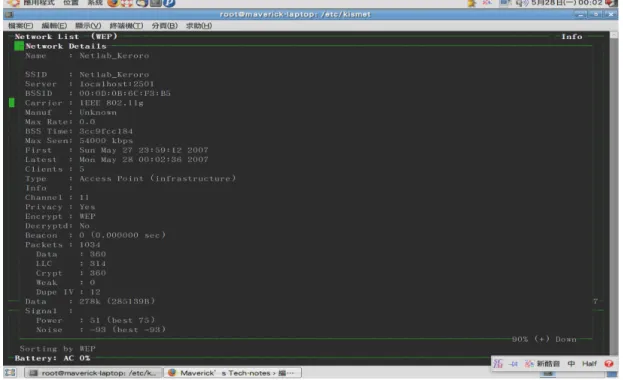Open the 檔案(F) menu in the terminal
This screenshot has height=380, width=623.
pos(21,26)
